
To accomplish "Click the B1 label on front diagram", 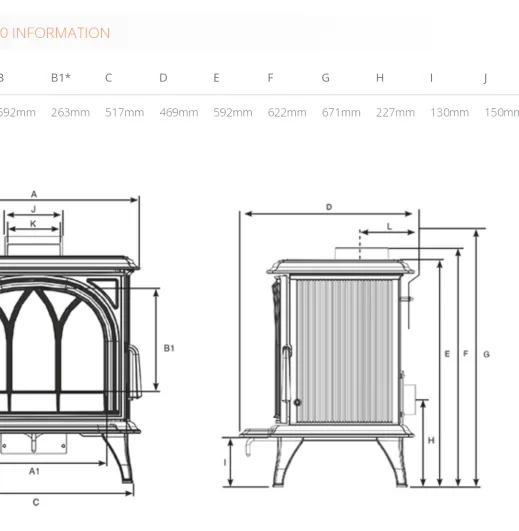I will tap(169, 348).
